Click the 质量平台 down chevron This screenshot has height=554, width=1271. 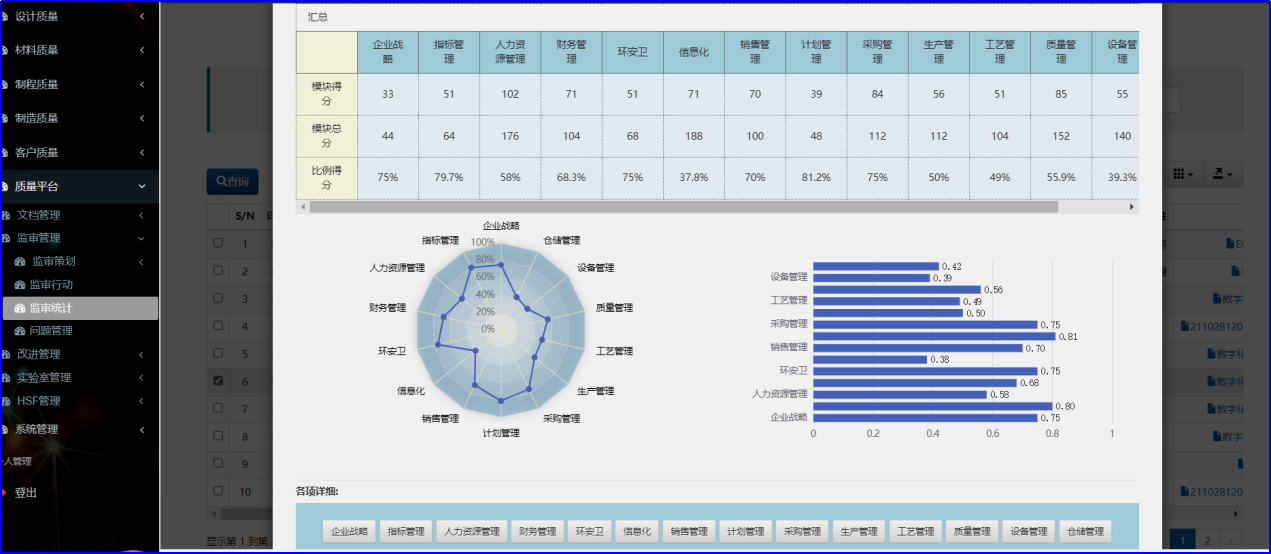142,186
